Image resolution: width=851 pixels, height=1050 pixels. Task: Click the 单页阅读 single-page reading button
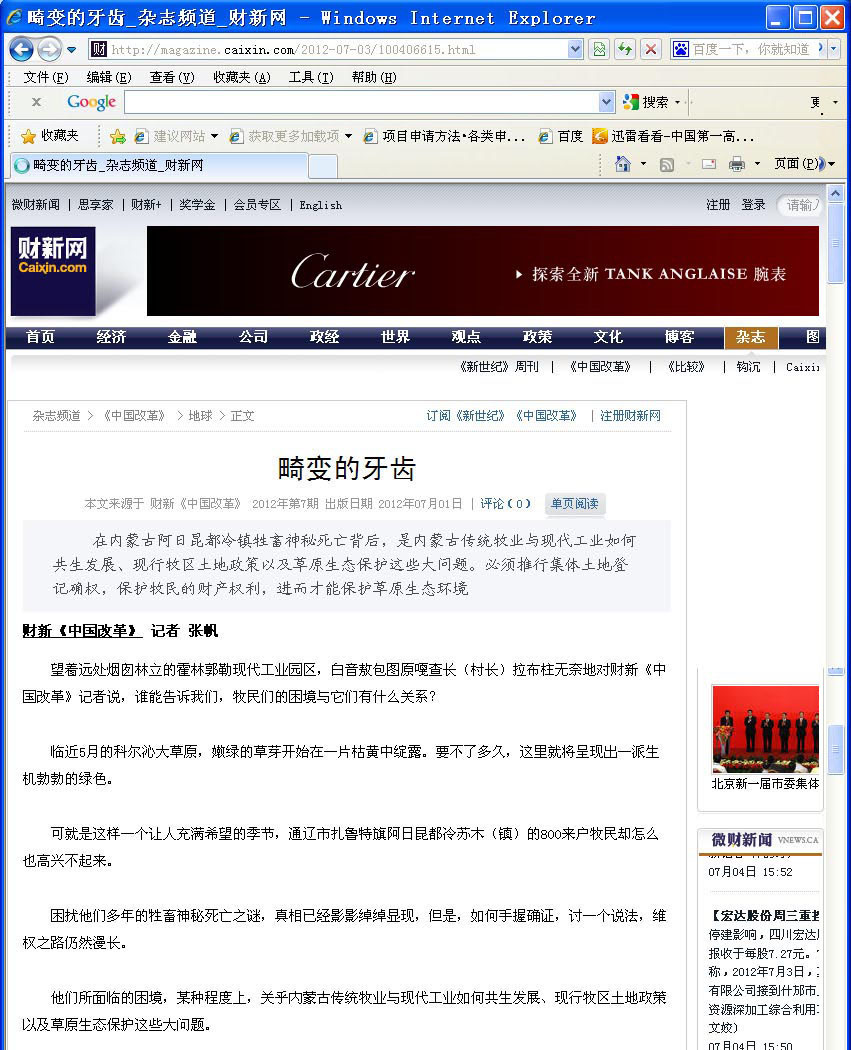pos(574,504)
